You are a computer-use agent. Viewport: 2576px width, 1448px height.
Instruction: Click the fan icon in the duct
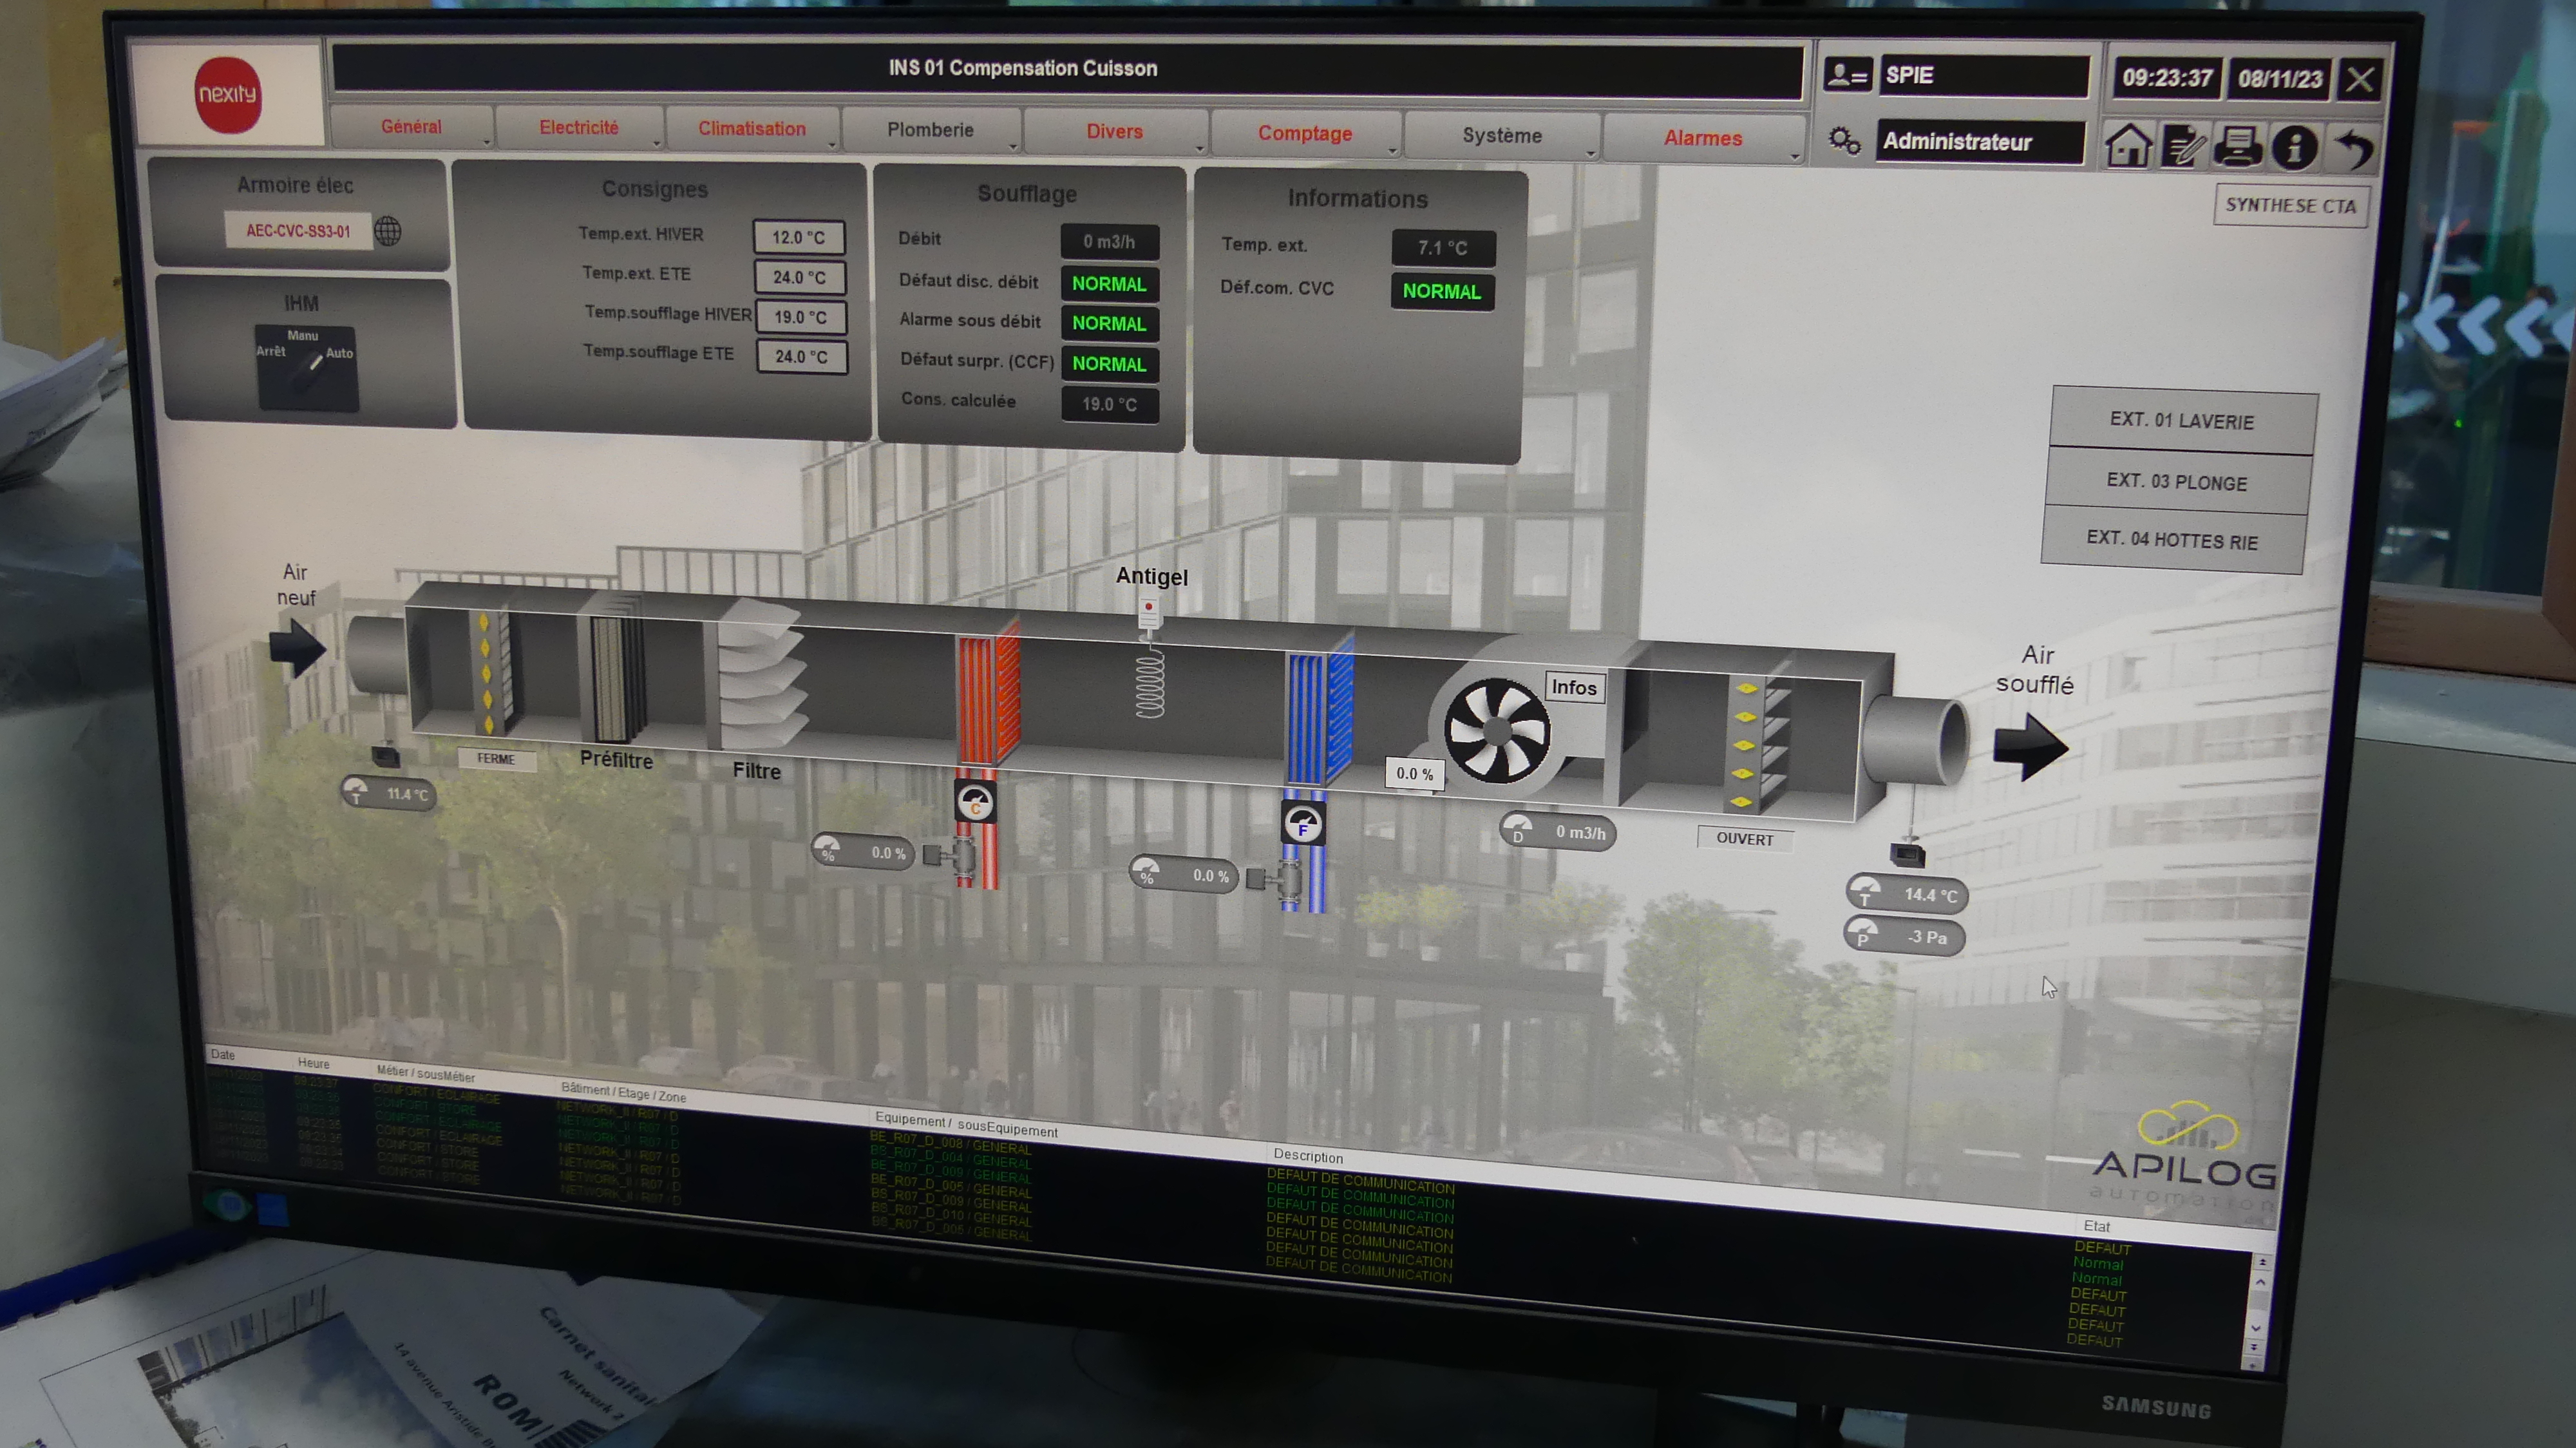tap(1497, 731)
